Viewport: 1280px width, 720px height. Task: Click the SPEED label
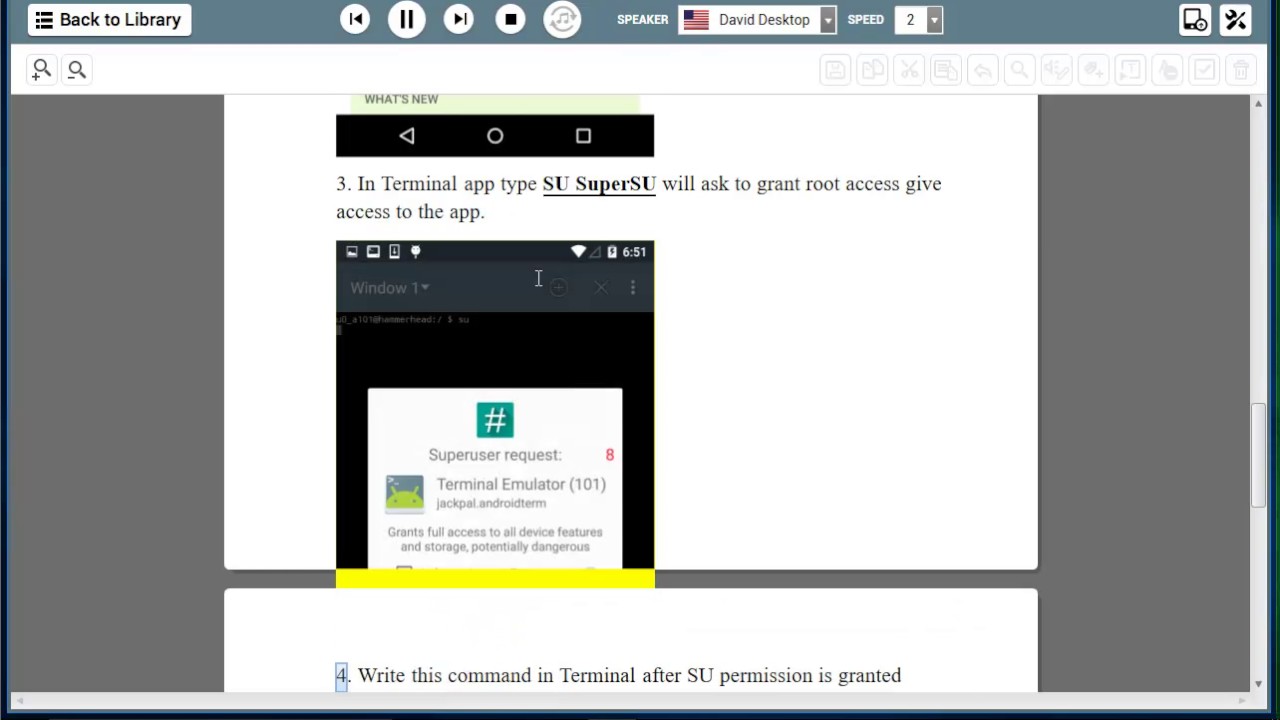point(866,20)
